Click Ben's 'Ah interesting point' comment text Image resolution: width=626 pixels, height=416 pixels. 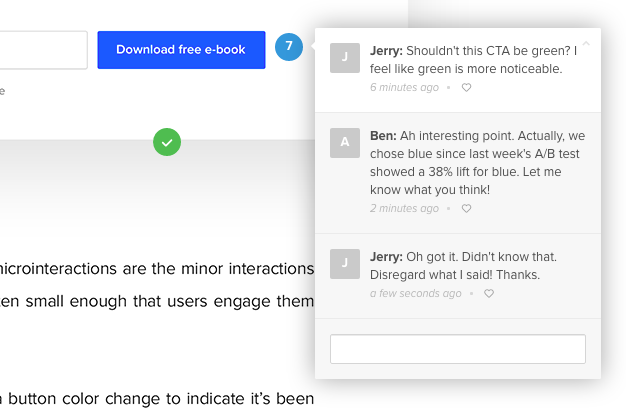(477, 163)
